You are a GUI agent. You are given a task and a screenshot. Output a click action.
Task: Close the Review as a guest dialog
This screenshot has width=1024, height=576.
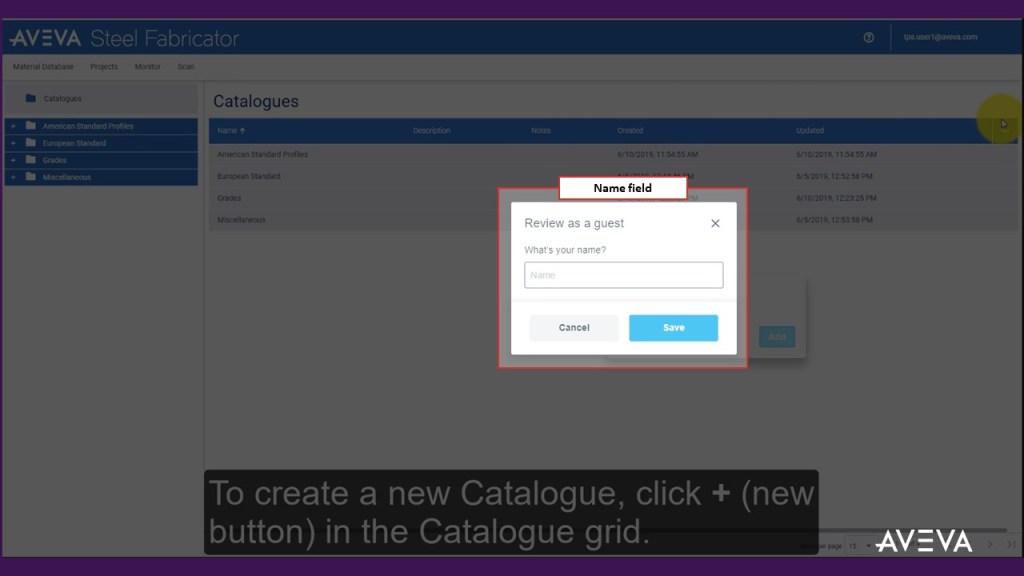pos(715,224)
